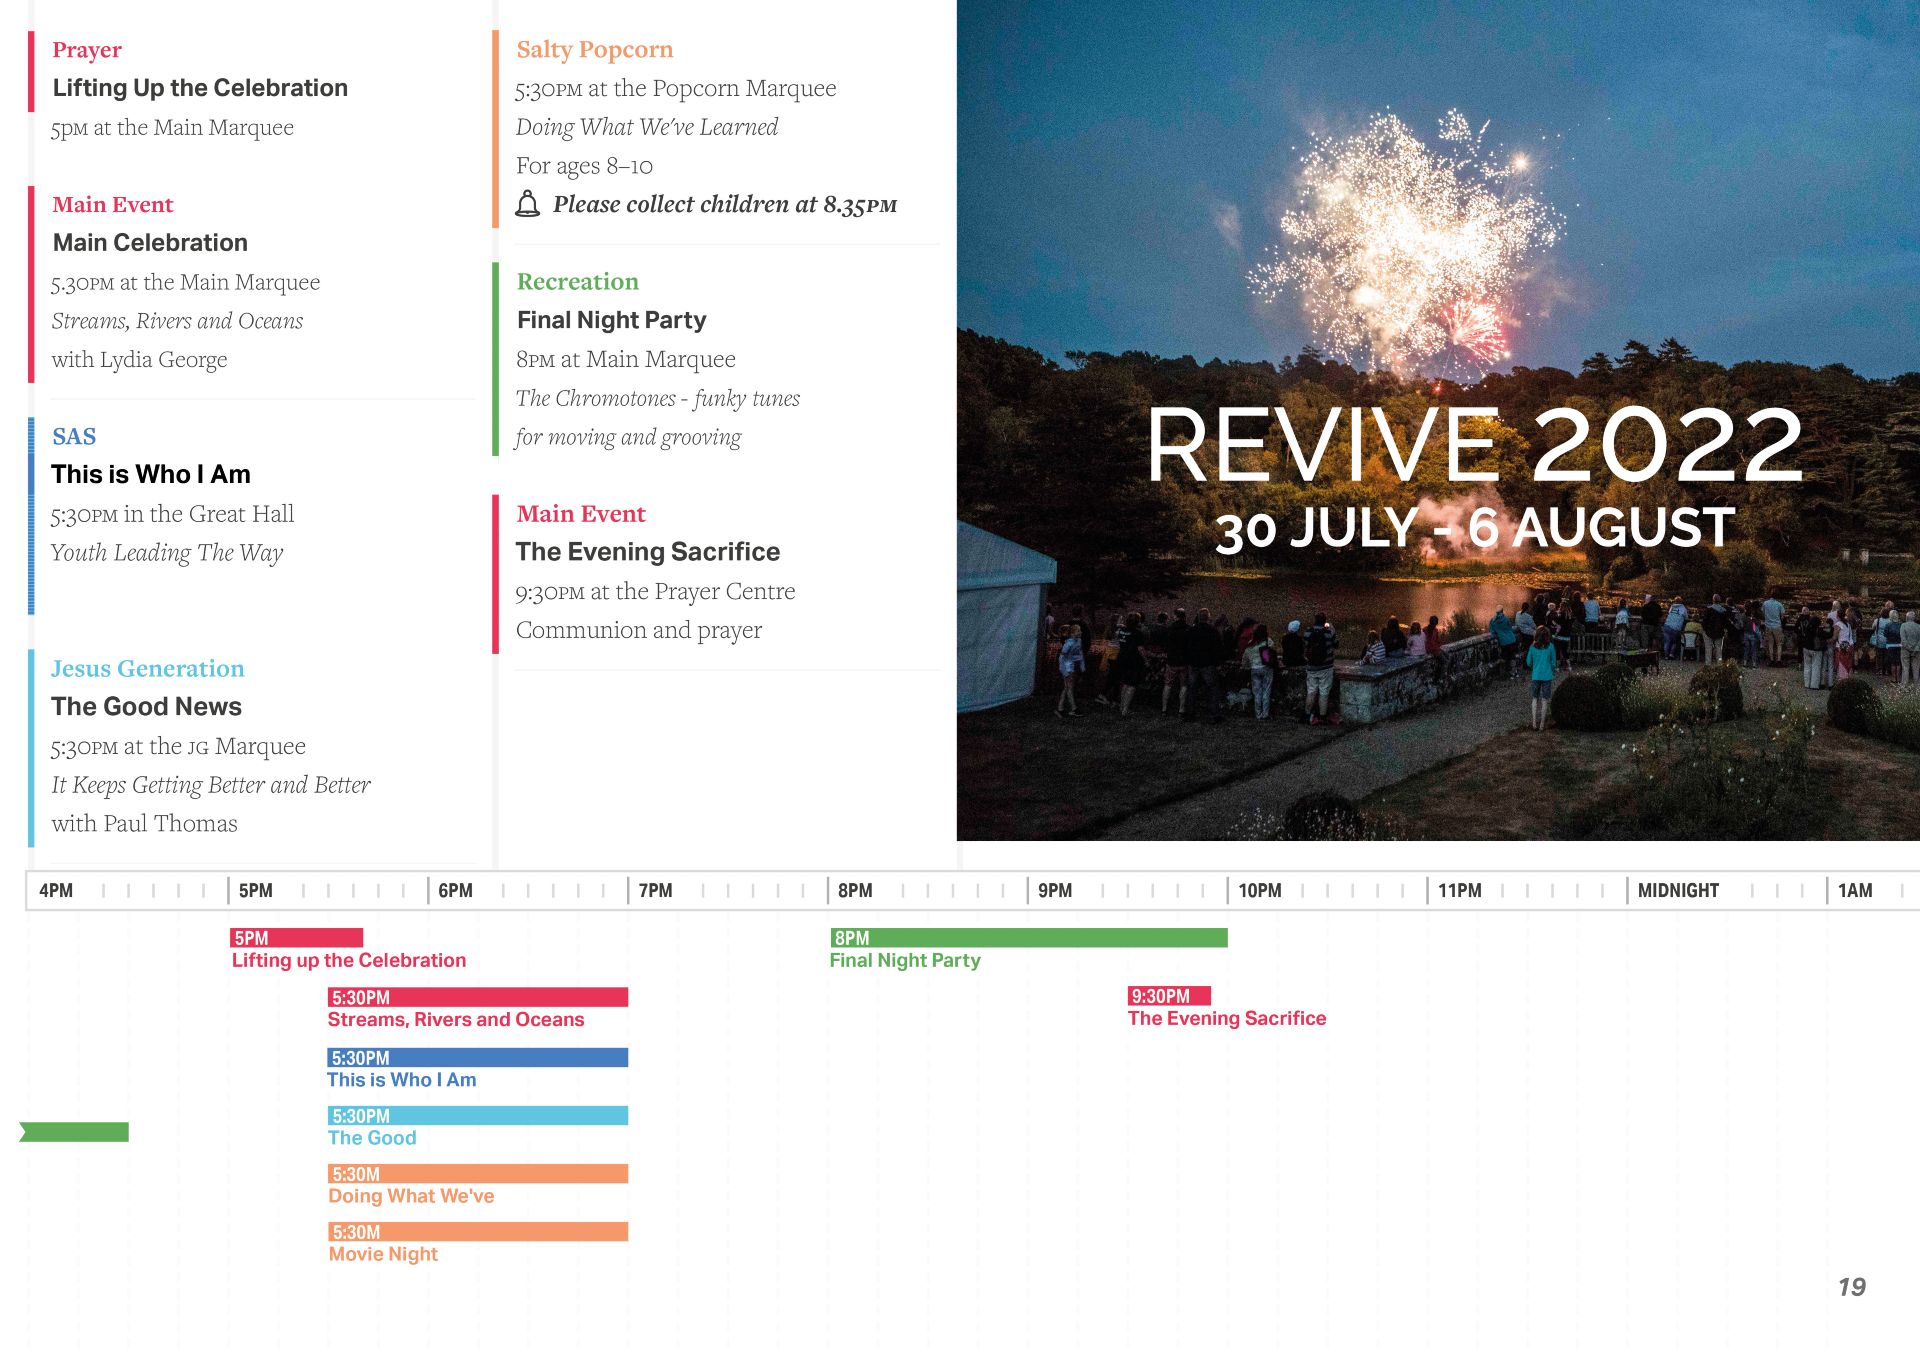Viewport: 1920px width, 1353px height.
Task: Click '5:30PM at the Popcorn Marquee' line
Action: point(676,89)
